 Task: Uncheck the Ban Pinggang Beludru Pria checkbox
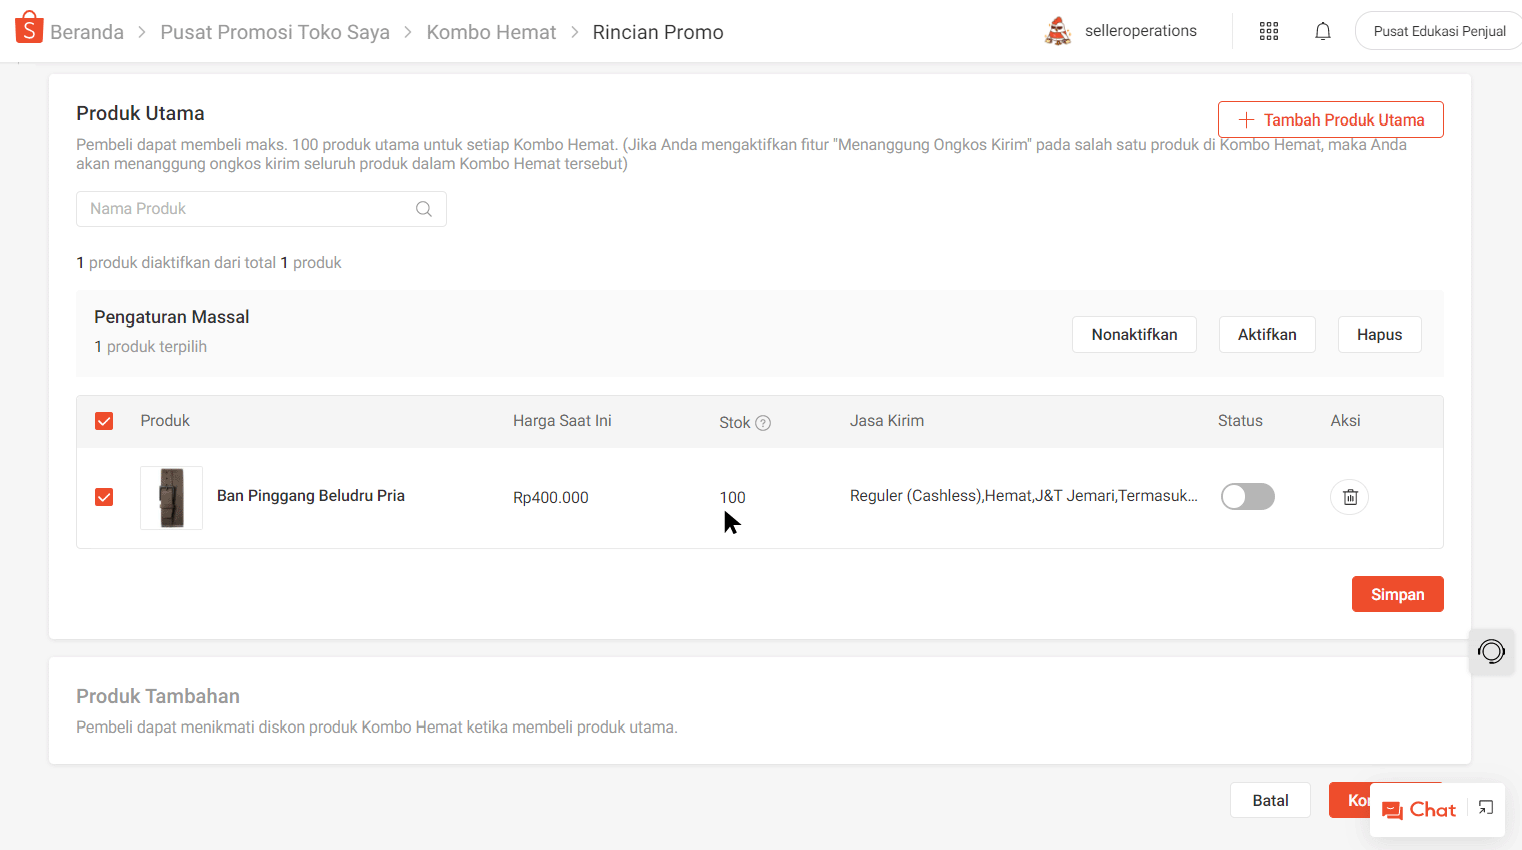click(104, 497)
